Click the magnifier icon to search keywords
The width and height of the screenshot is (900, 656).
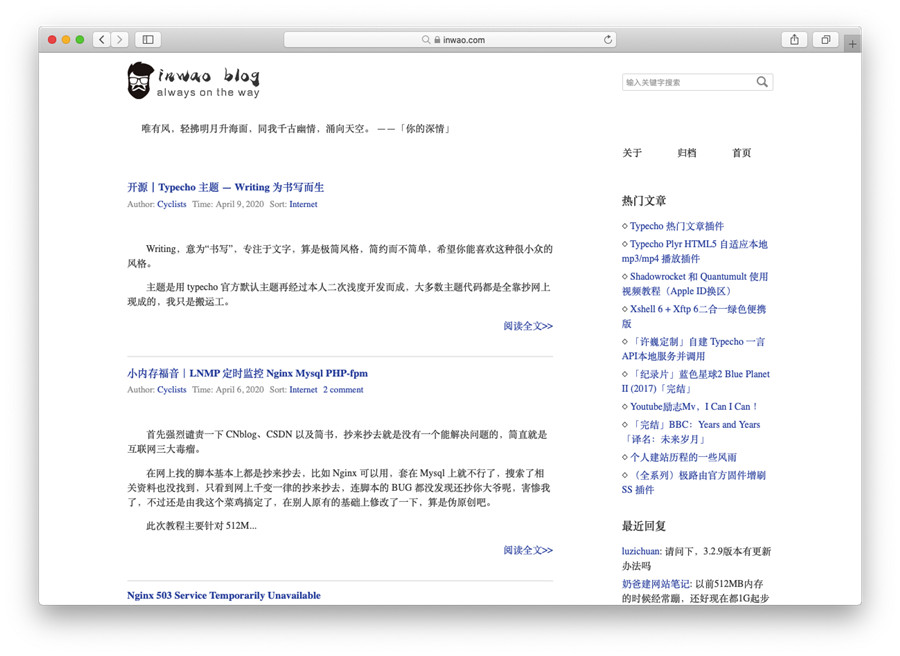[x=761, y=81]
